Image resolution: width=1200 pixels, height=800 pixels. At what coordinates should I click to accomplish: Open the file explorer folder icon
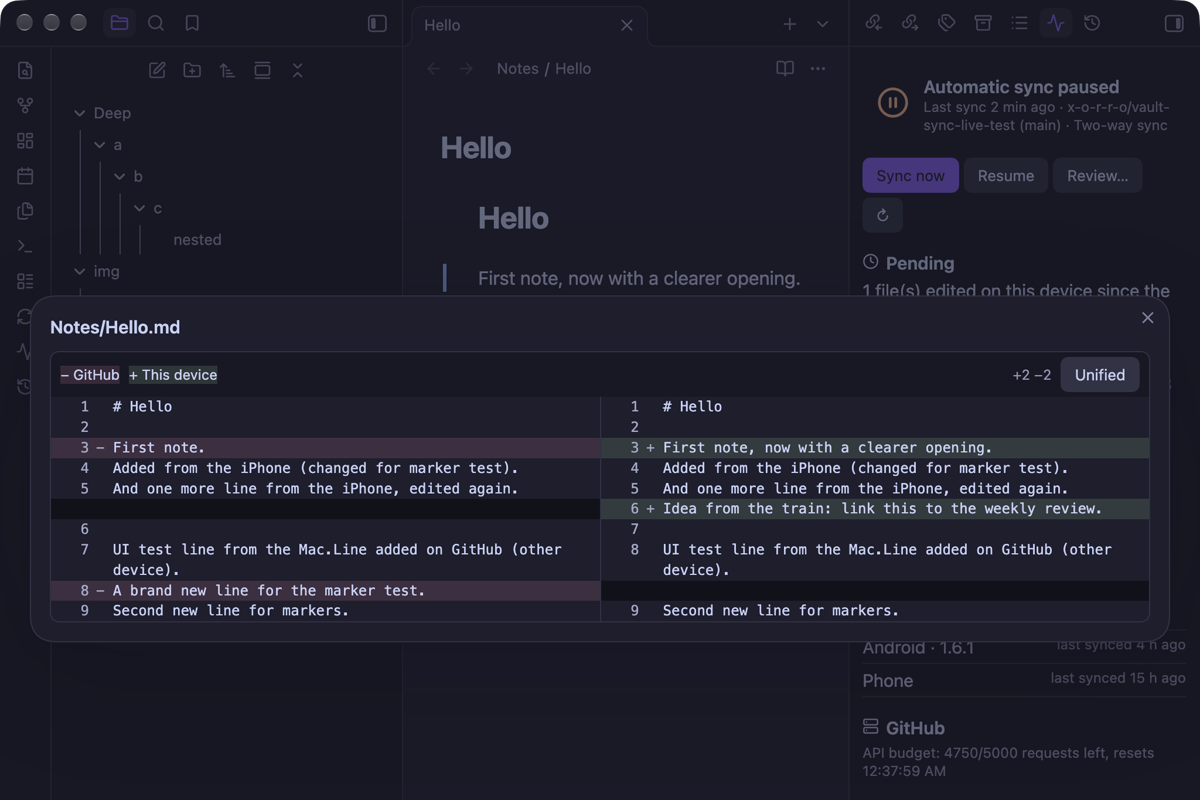119,23
